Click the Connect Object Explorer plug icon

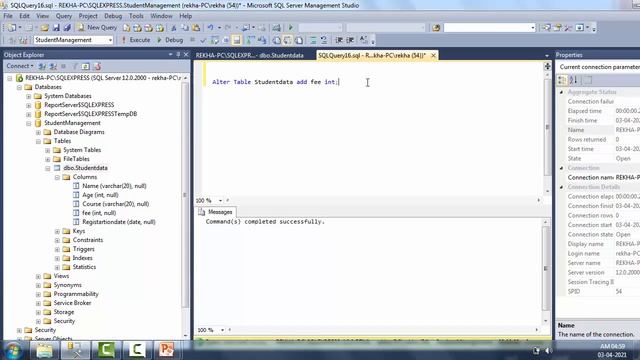tap(42, 66)
